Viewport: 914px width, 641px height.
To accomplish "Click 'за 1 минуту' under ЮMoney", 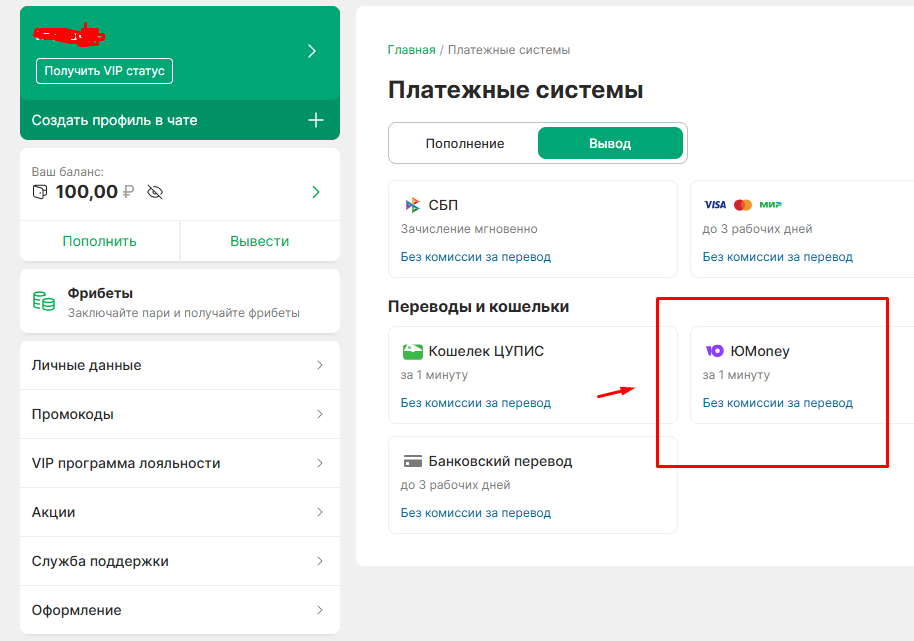I will (736, 375).
